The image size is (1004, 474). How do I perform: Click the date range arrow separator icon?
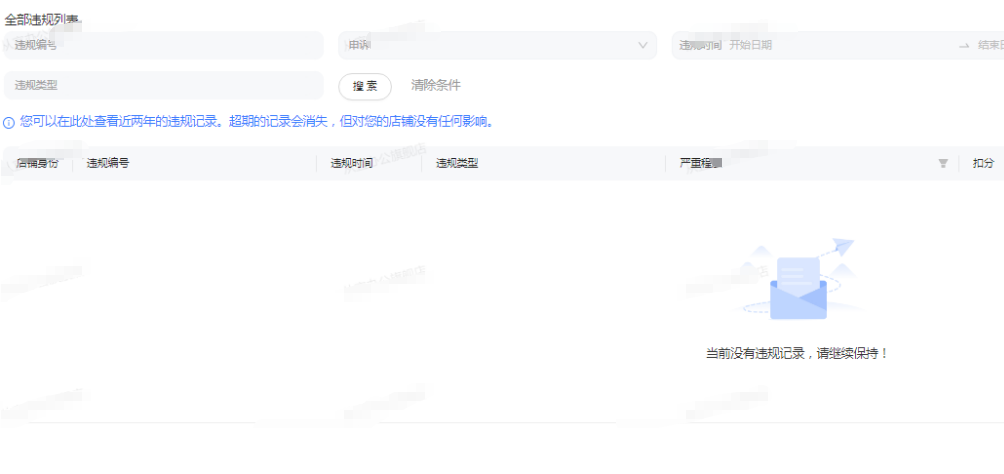964,45
